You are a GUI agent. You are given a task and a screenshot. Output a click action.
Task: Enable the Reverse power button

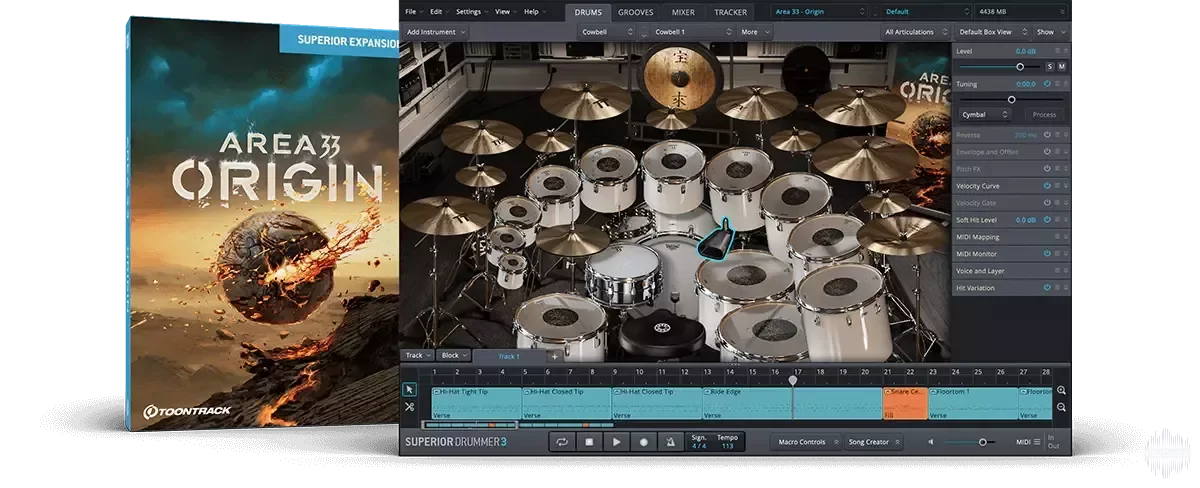1048,134
